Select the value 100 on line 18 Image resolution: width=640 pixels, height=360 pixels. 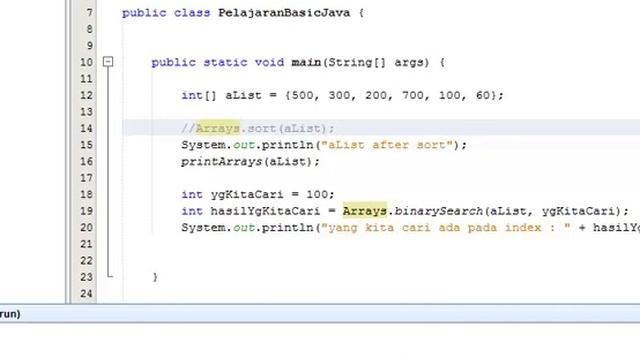point(317,194)
